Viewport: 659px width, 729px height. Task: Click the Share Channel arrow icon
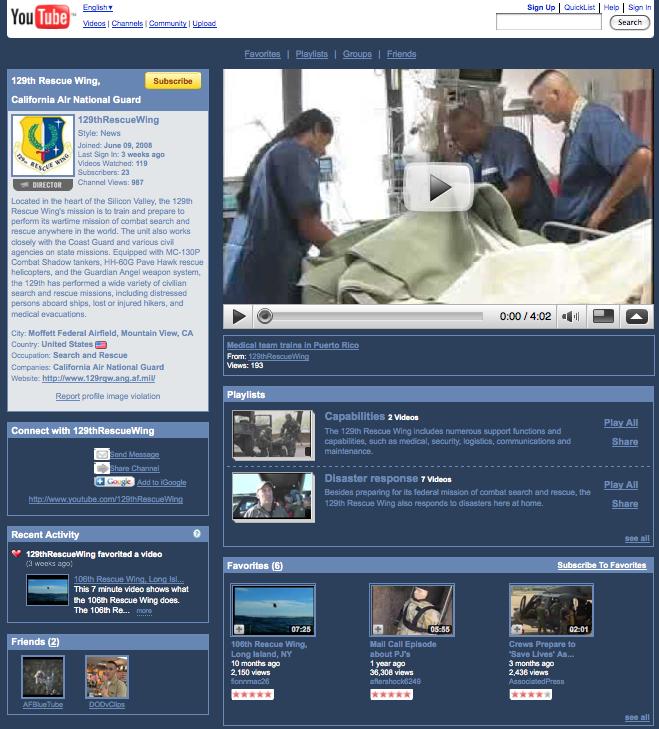[x=101, y=468]
